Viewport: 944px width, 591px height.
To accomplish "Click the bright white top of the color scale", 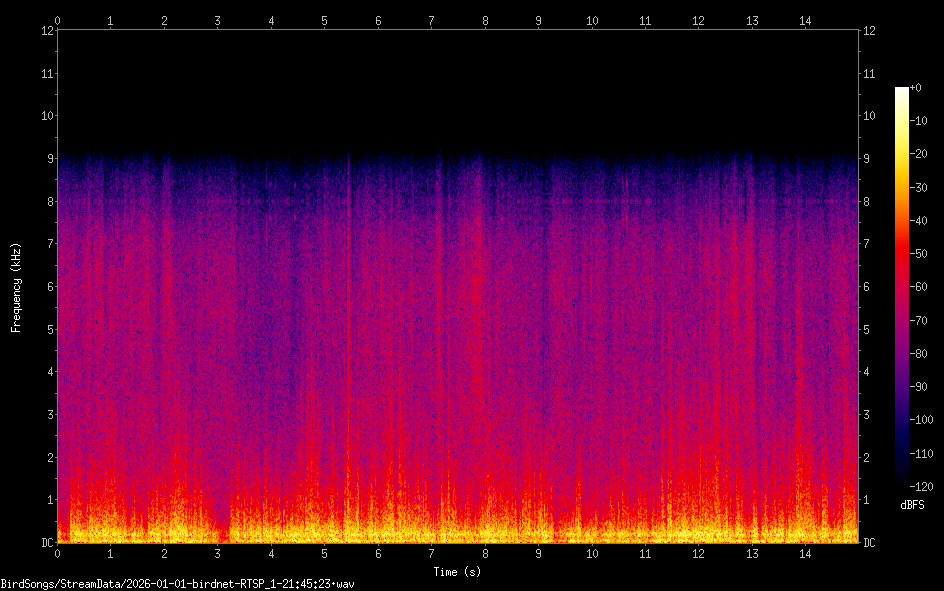I will (901, 92).
